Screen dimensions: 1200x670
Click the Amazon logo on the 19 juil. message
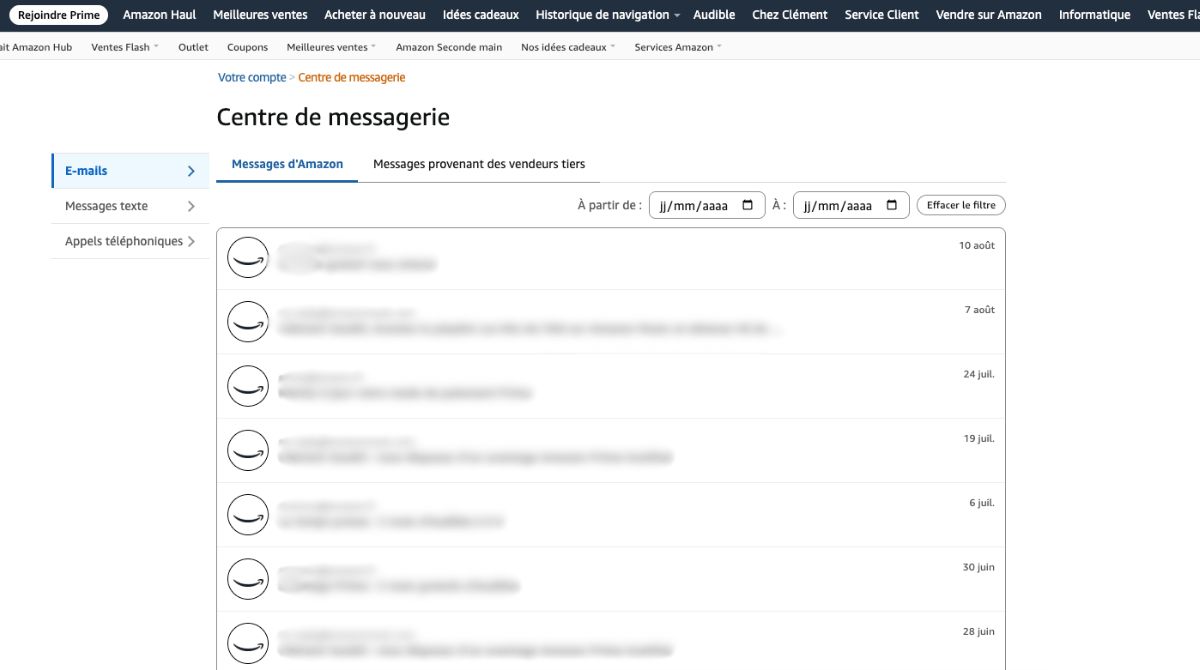(248, 450)
